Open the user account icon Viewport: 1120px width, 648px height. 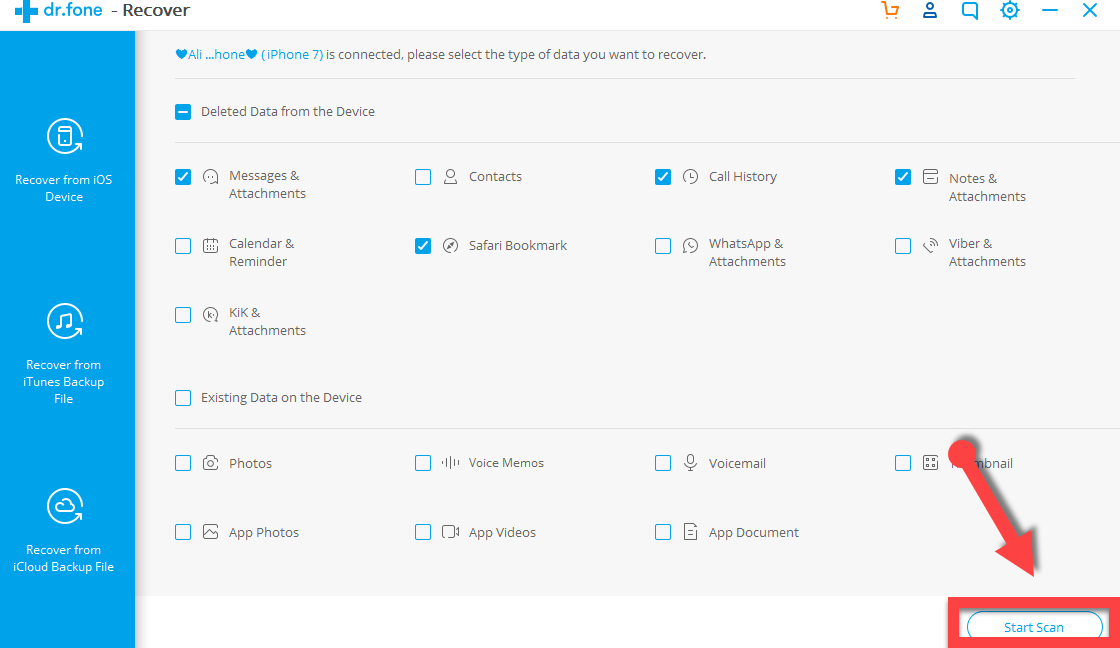pyautogui.click(x=930, y=11)
